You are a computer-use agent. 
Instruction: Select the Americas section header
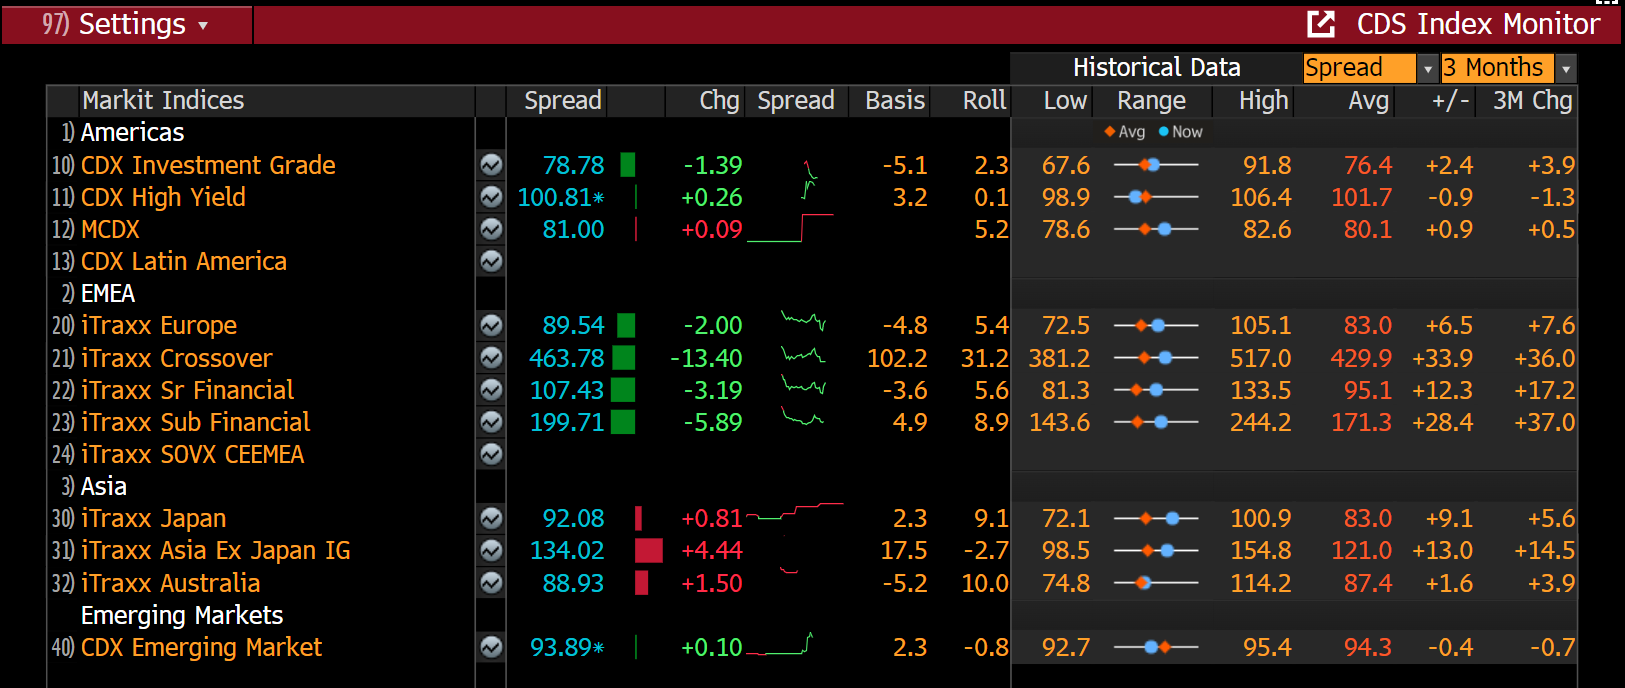pos(132,133)
